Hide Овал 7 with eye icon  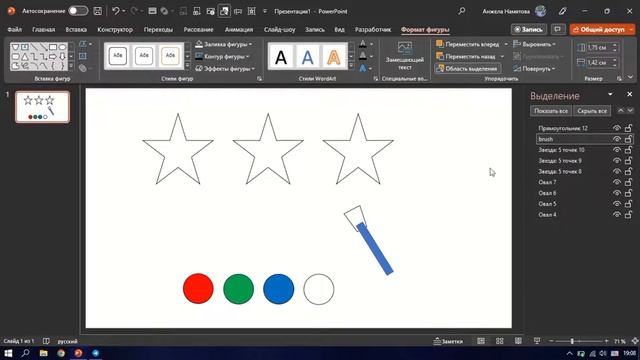pyautogui.click(x=616, y=182)
